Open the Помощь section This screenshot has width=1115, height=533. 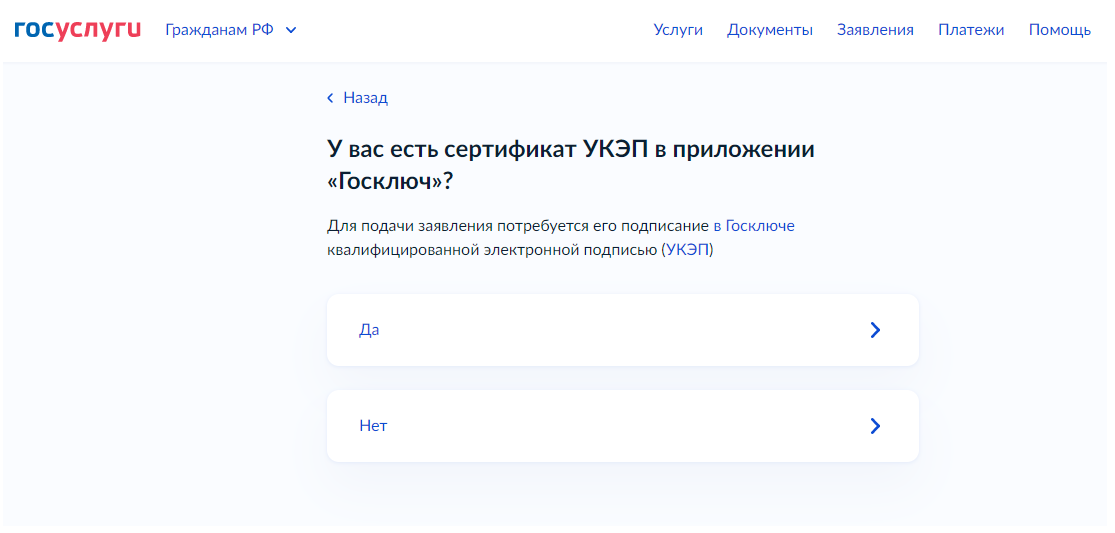1060,30
